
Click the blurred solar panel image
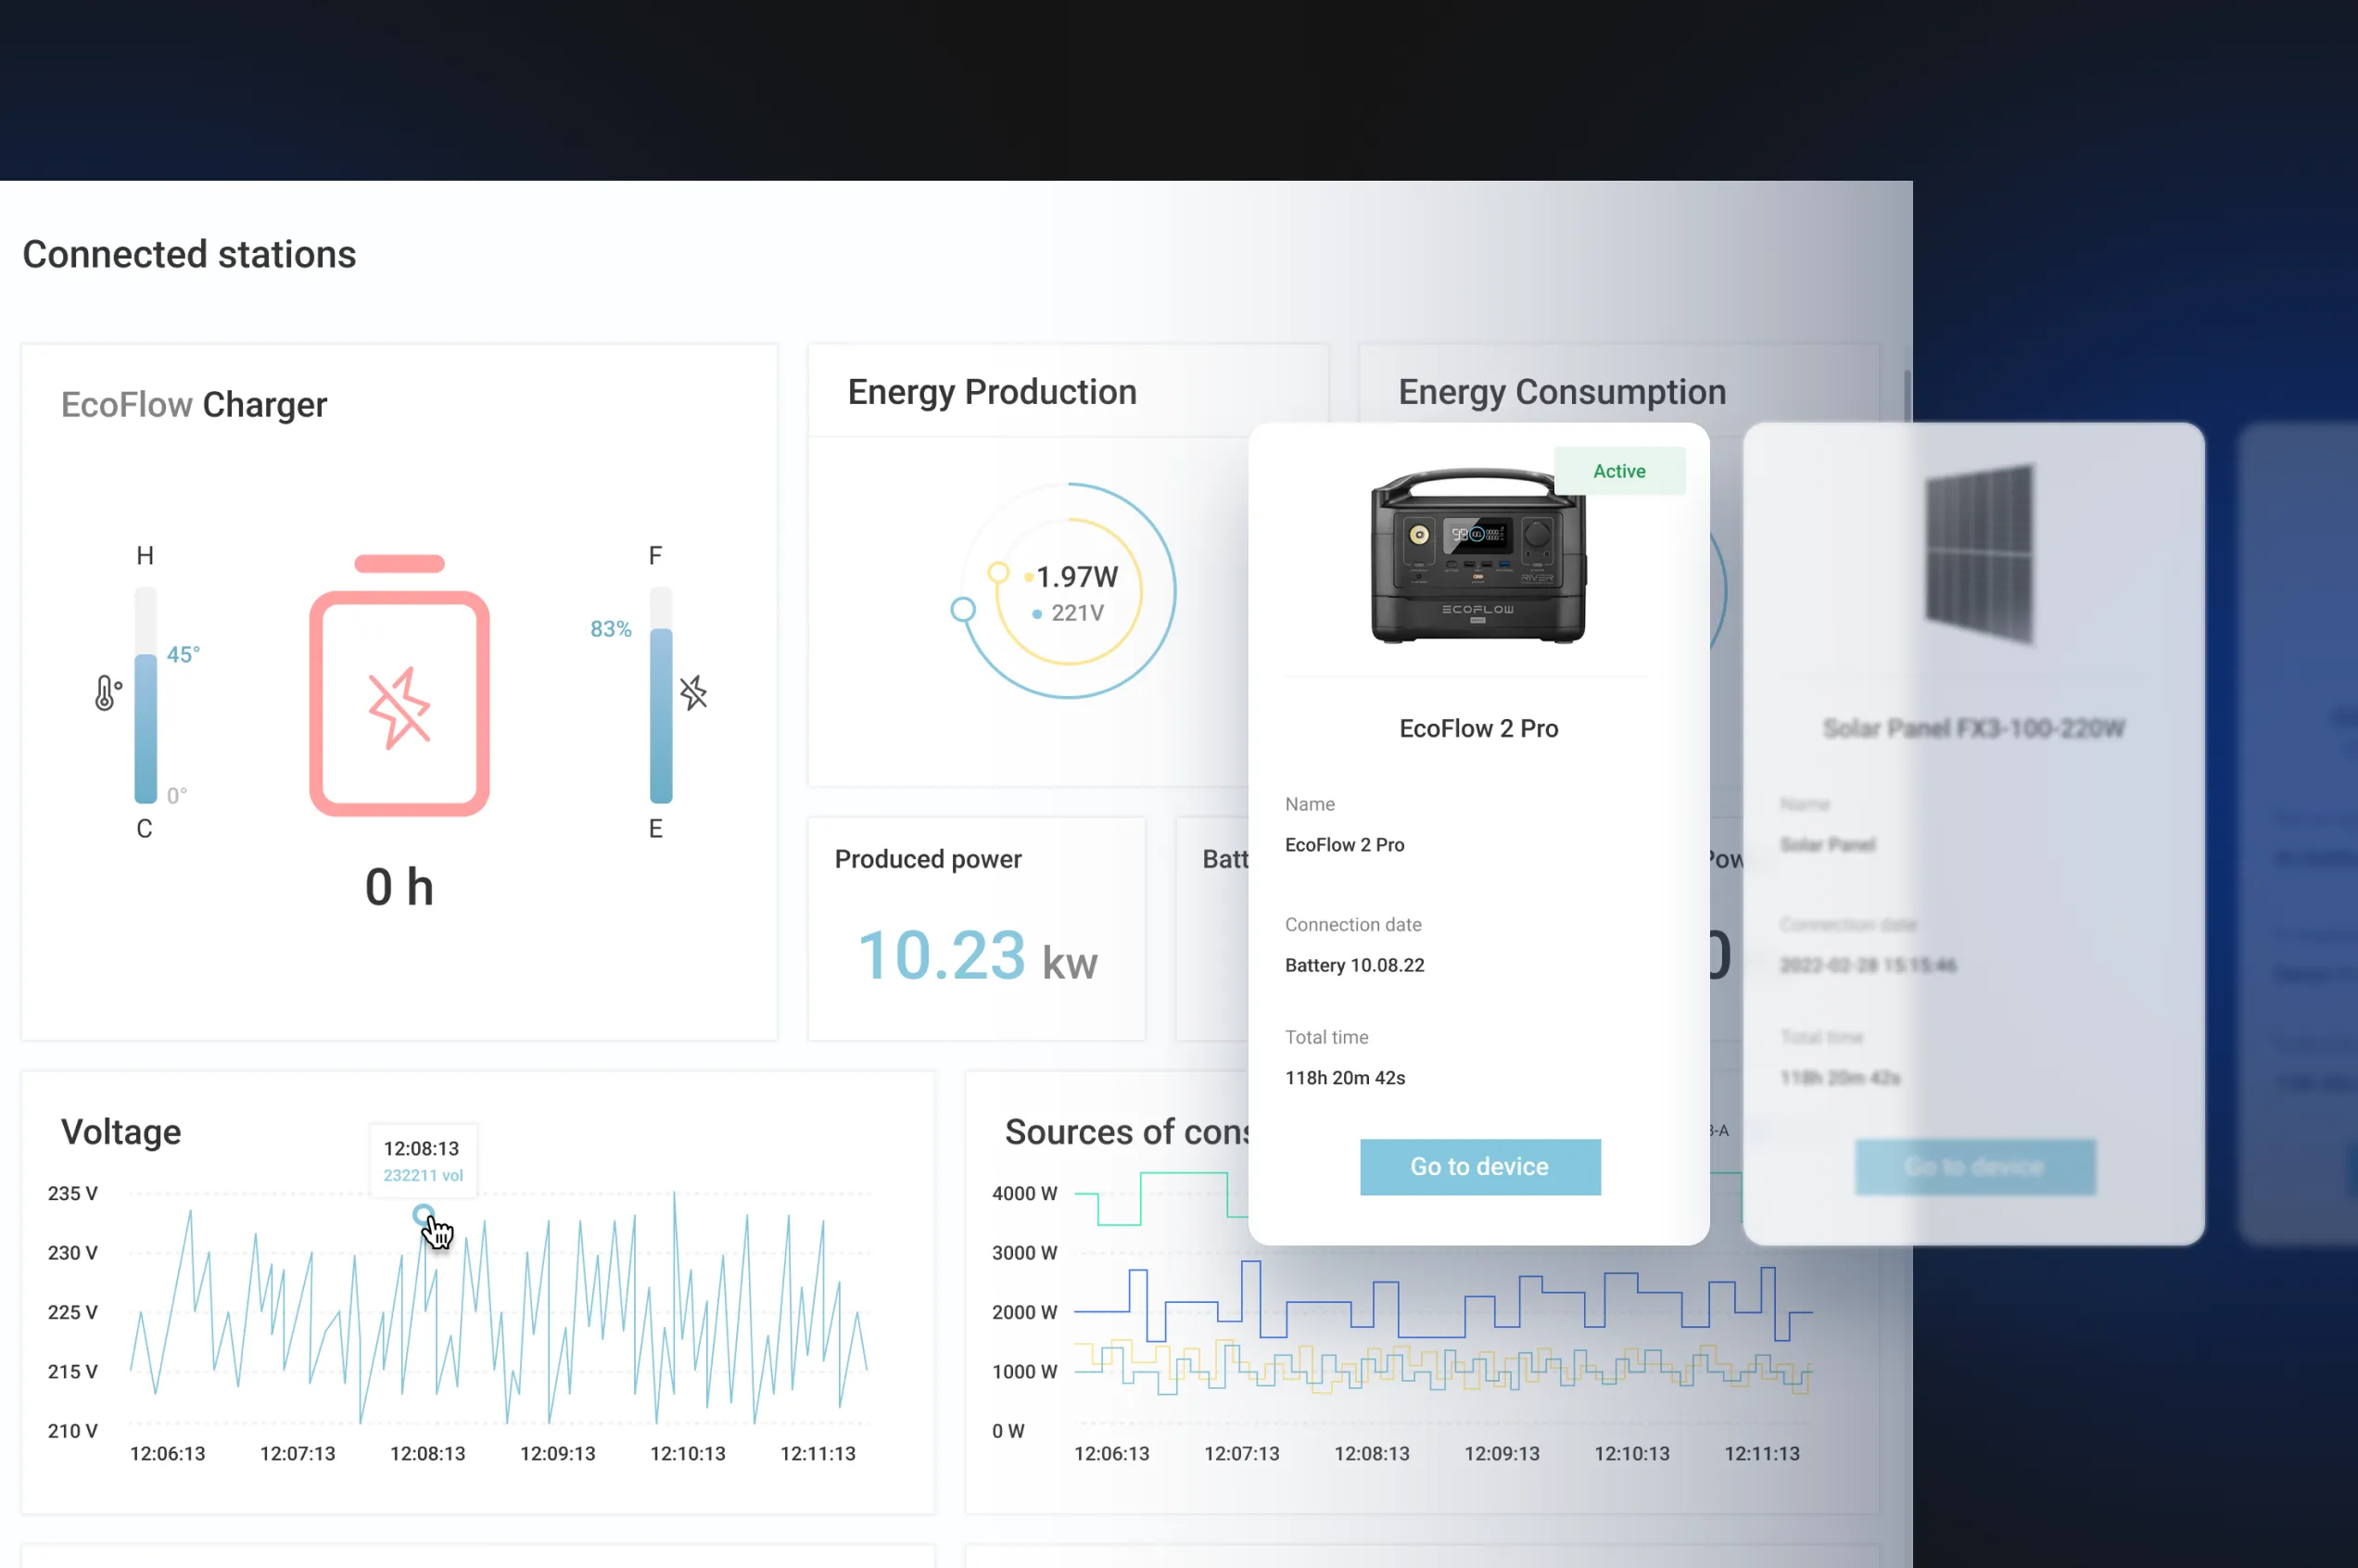point(1978,553)
